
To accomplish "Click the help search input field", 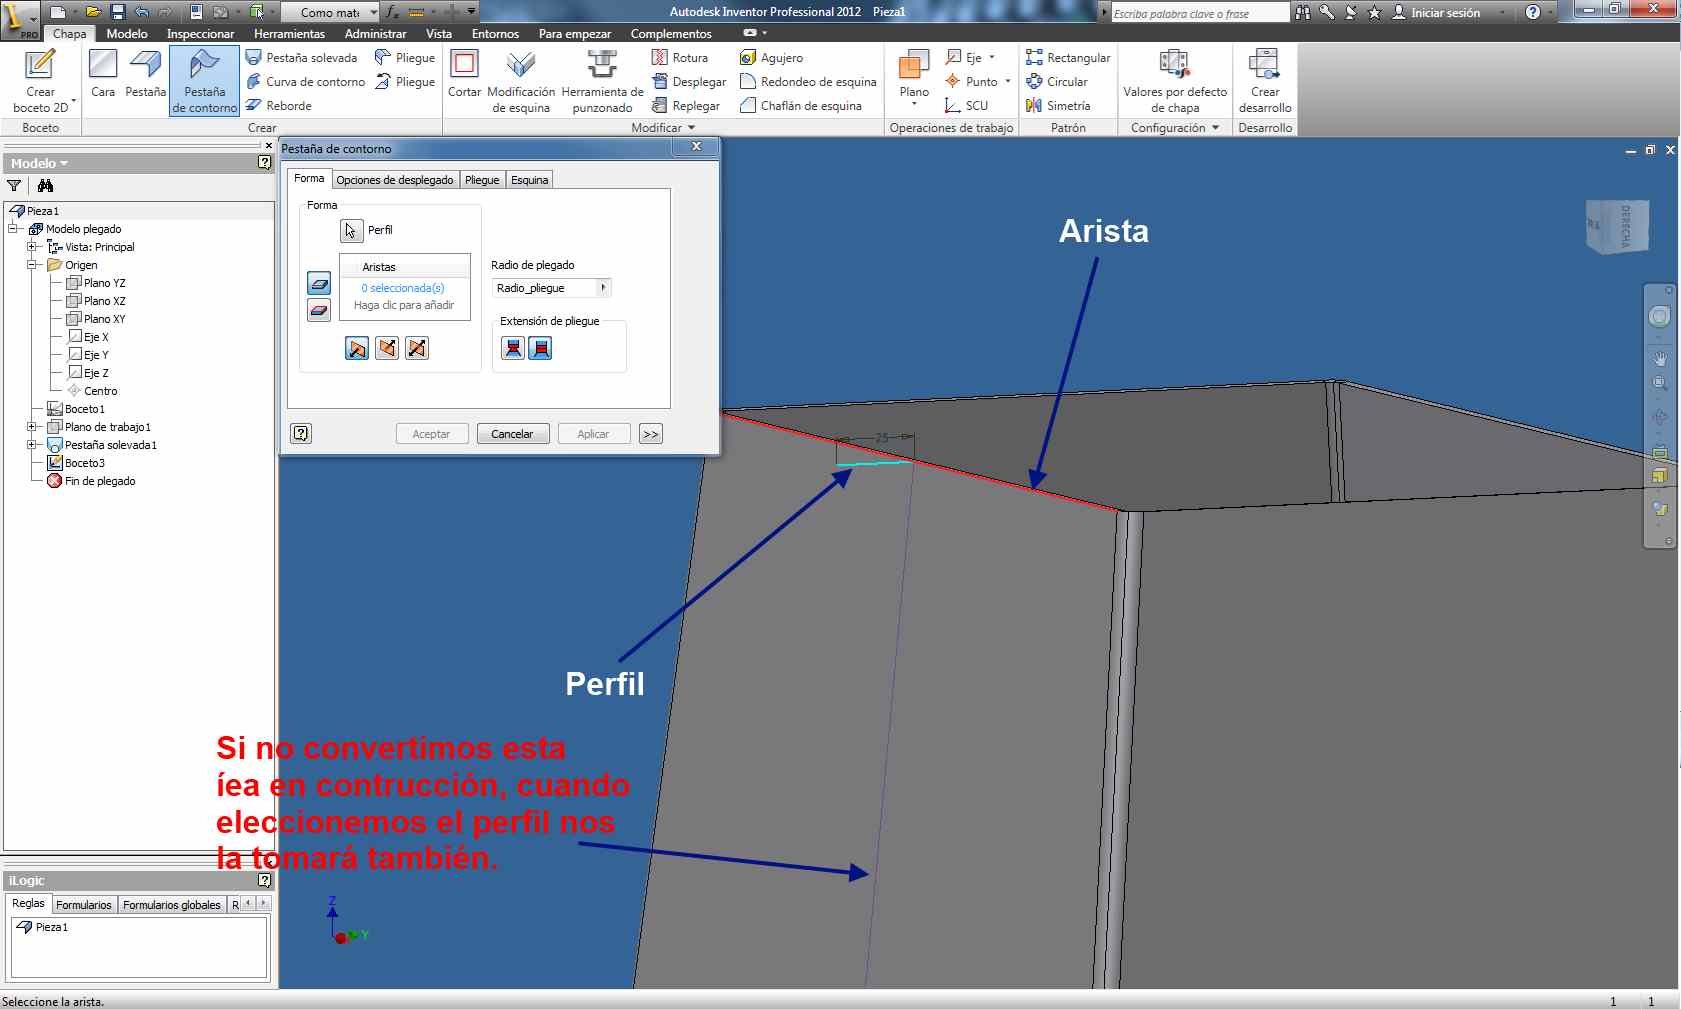I will click(x=1200, y=13).
